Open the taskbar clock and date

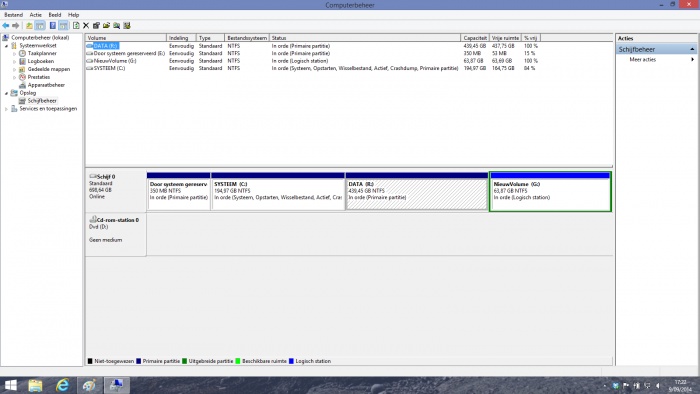point(680,386)
